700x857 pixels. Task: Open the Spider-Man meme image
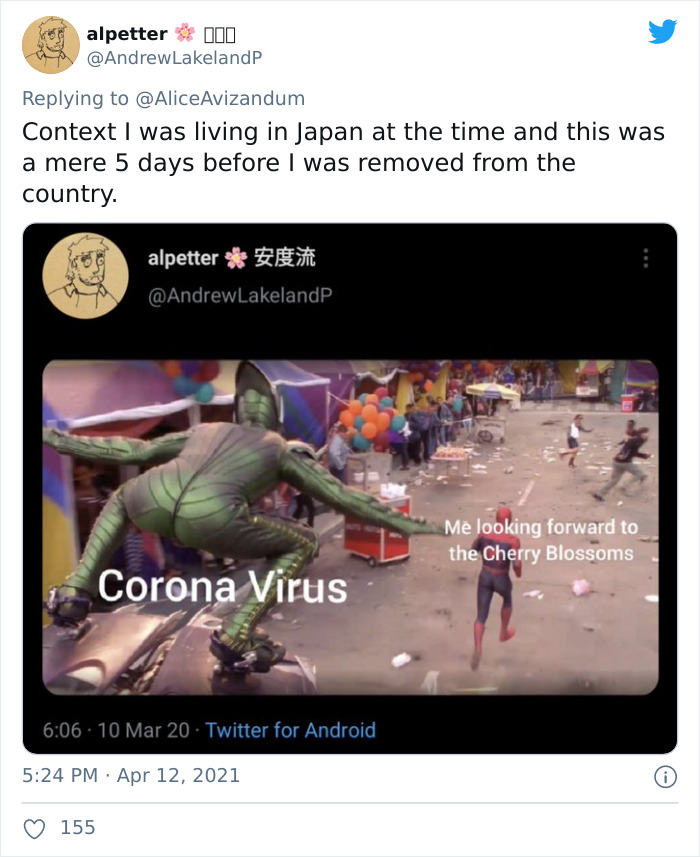pyautogui.click(x=350, y=527)
